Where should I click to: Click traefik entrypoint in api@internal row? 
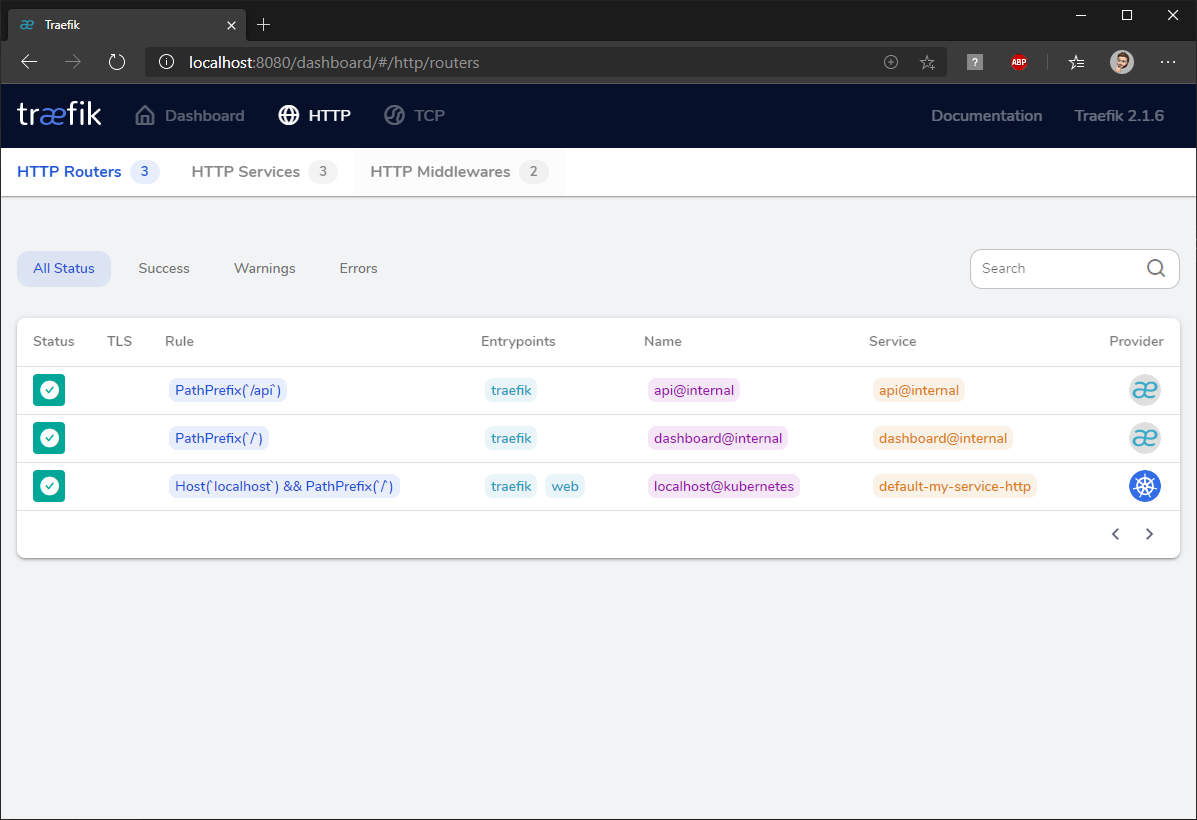(x=511, y=390)
